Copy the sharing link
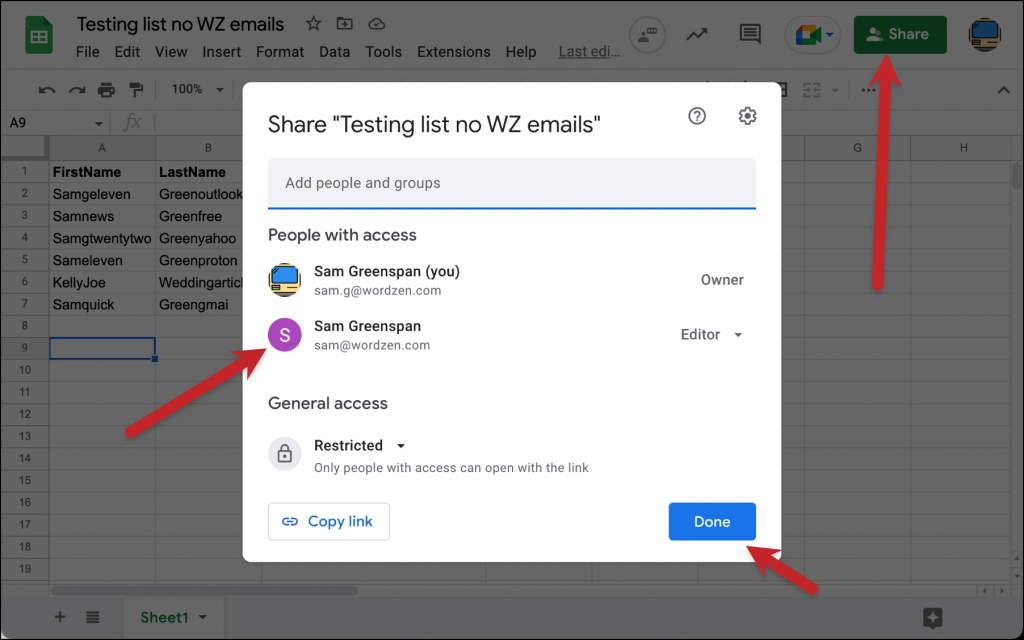The height and width of the screenshot is (640, 1024). pyautogui.click(x=328, y=521)
